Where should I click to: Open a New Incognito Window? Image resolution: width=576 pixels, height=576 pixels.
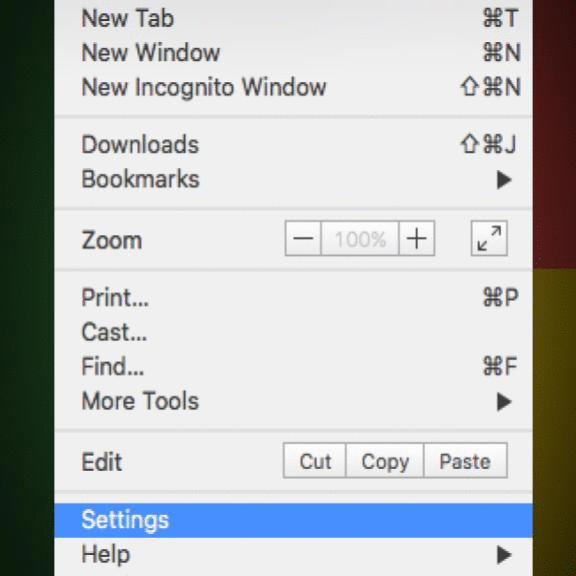click(294, 87)
